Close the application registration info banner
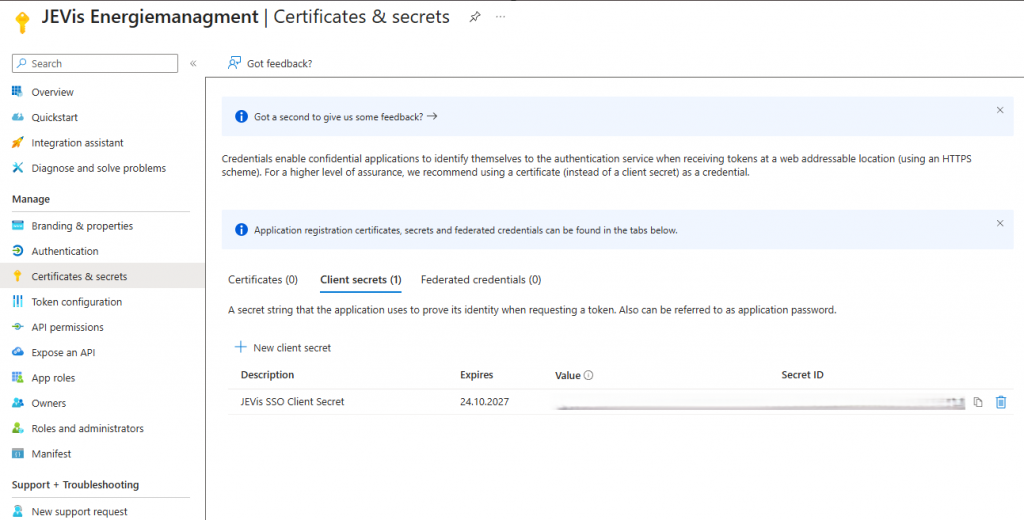This screenshot has height=520, width=1024. pyautogui.click(x=999, y=223)
